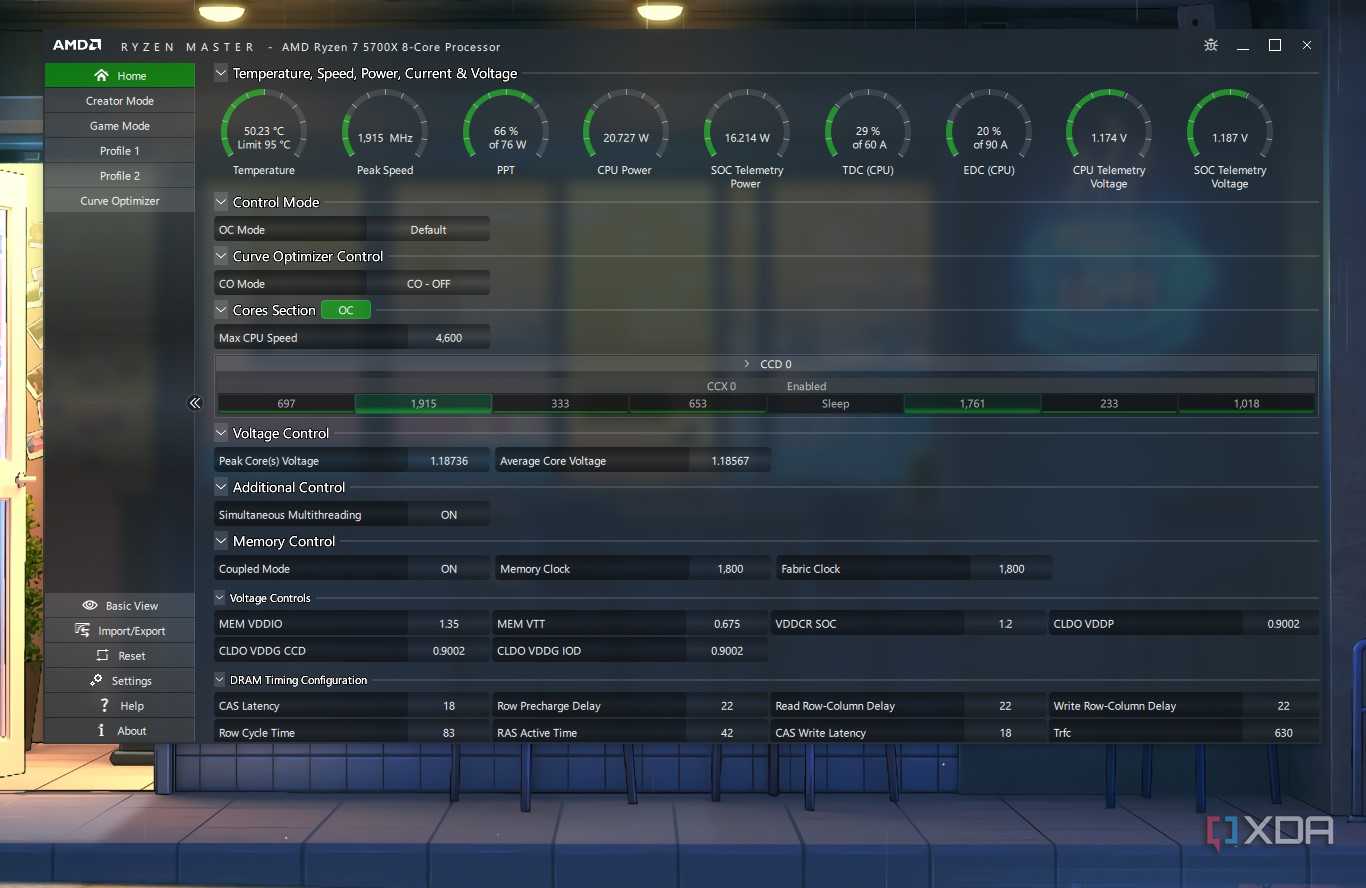The width and height of the screenshot is (1366, 888).
Task: Expand the CCD 0 group
Action: (x=746, y=364)
